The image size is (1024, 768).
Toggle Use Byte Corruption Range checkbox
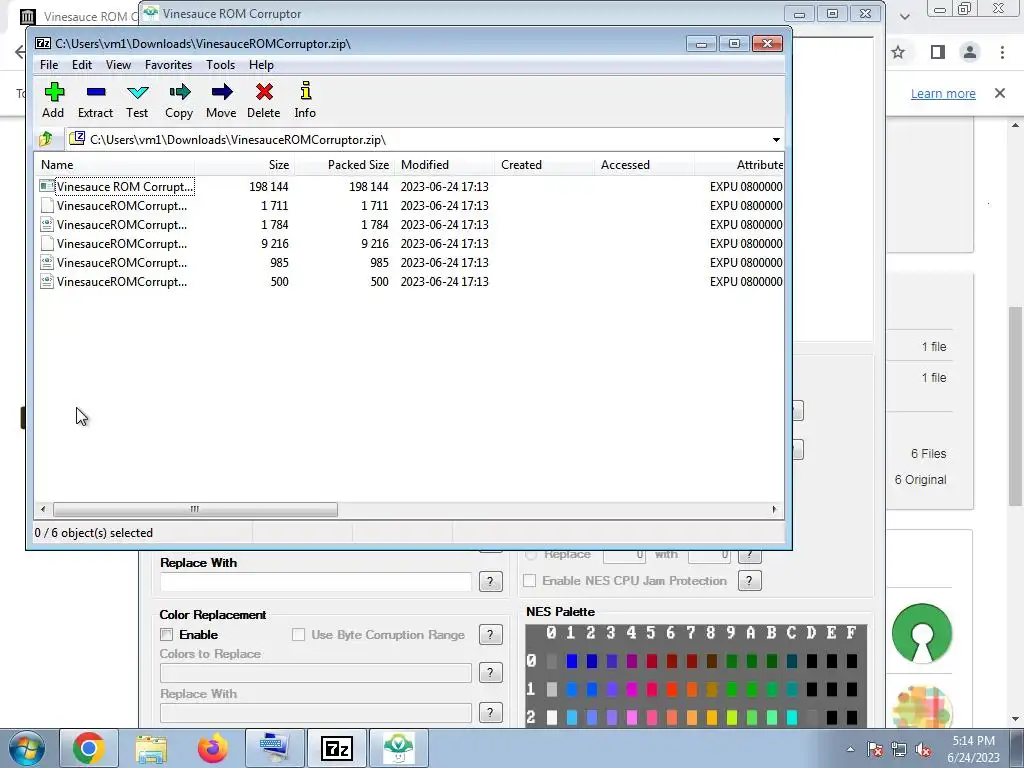[x=298, y=635]
